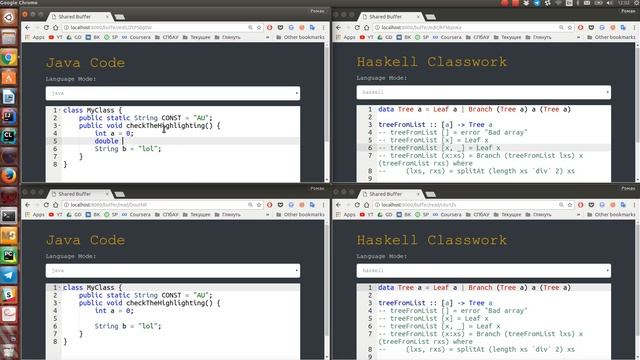640x360 pixels.
Task: Reload page in bottom-right Haskell window
Action: [x=357, y=204]
